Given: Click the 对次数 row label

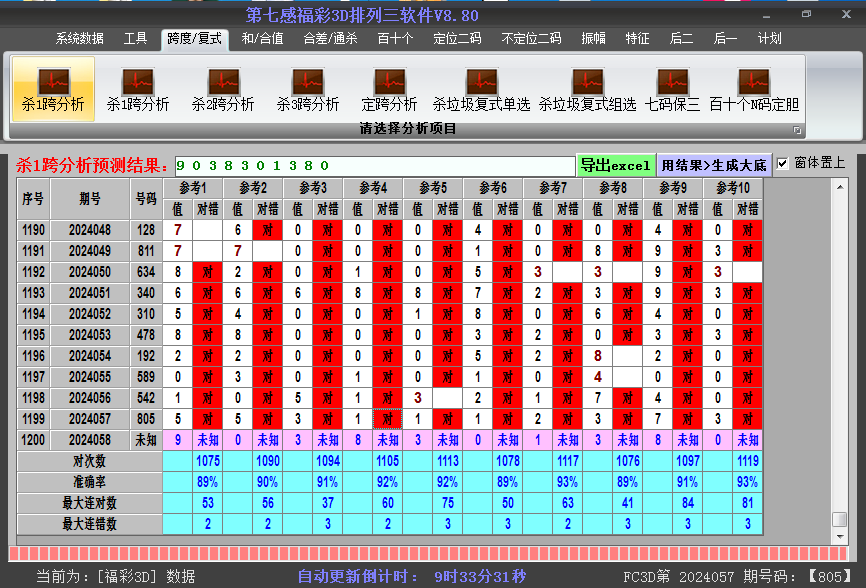Looking at the screenshot, I should click(89, 461).
